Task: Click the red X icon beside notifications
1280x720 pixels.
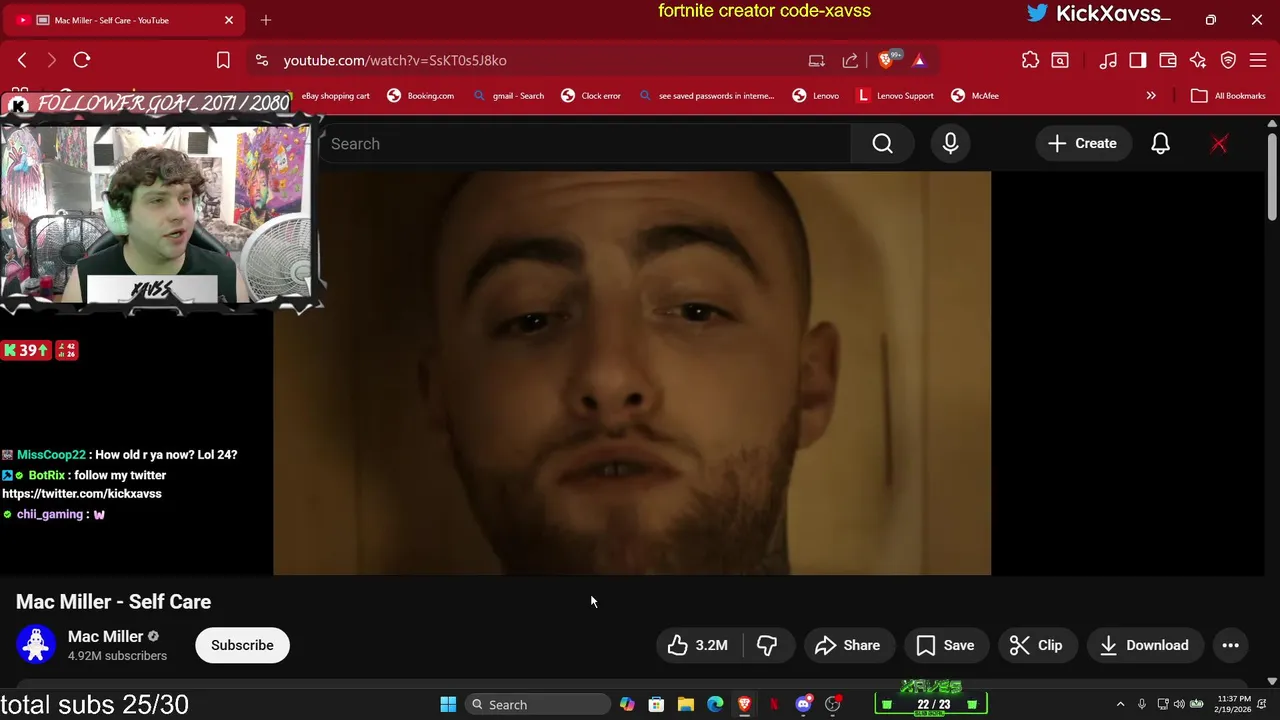Action: tap(1219, 144)
